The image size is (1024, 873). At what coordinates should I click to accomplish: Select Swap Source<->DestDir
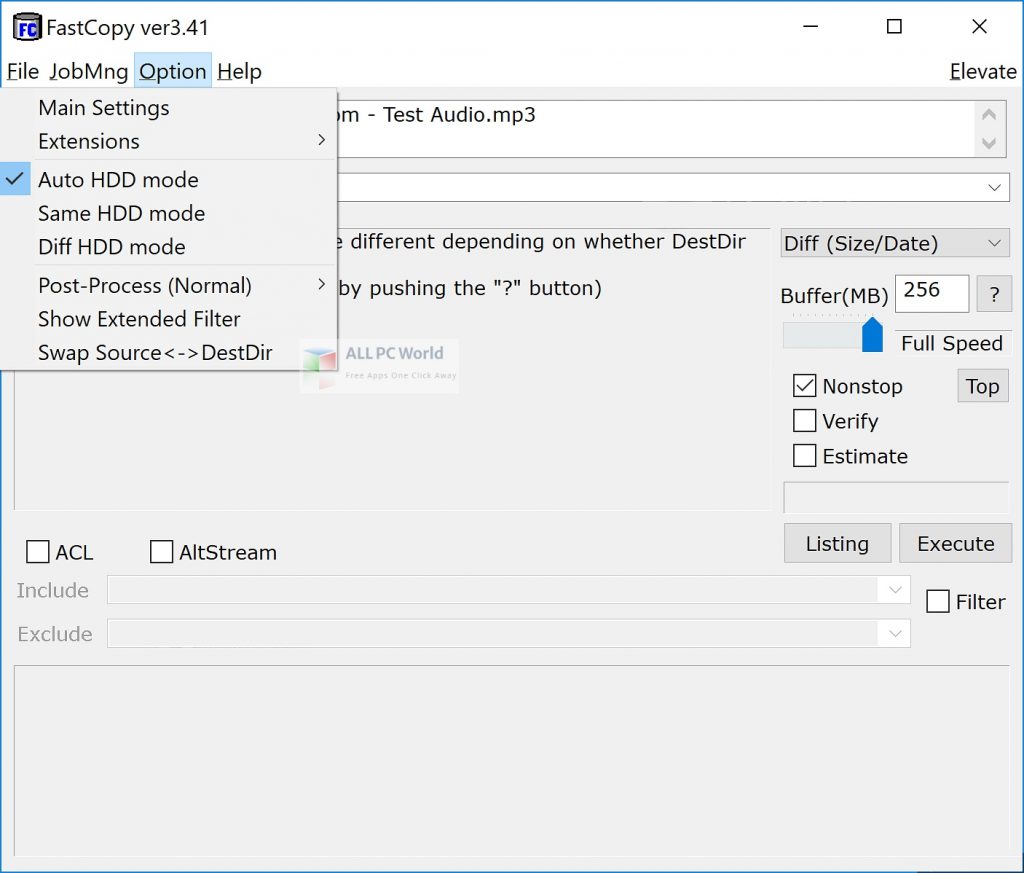point(168,353)
